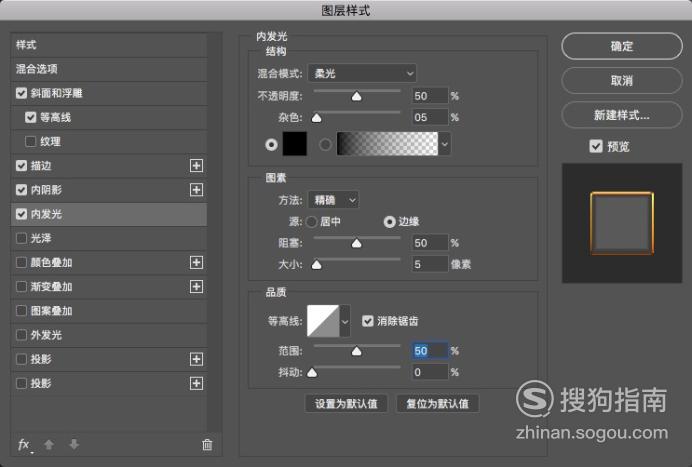Viewport: 692px width, 467px height.
Task: Click the move effect down arrow icon
Action: (74, 444)
